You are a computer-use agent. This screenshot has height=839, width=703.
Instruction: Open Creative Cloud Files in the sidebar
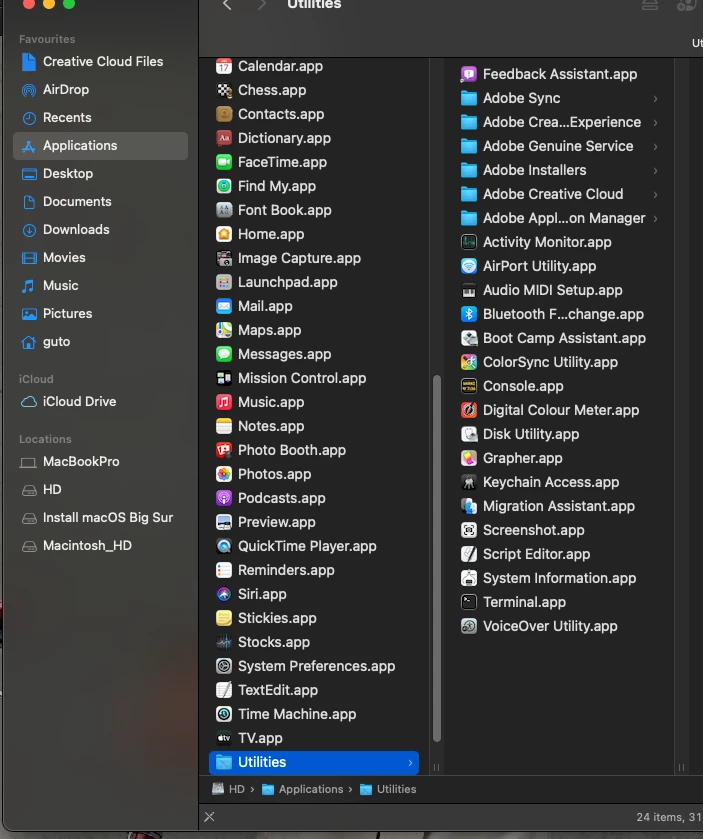point(101,62)
